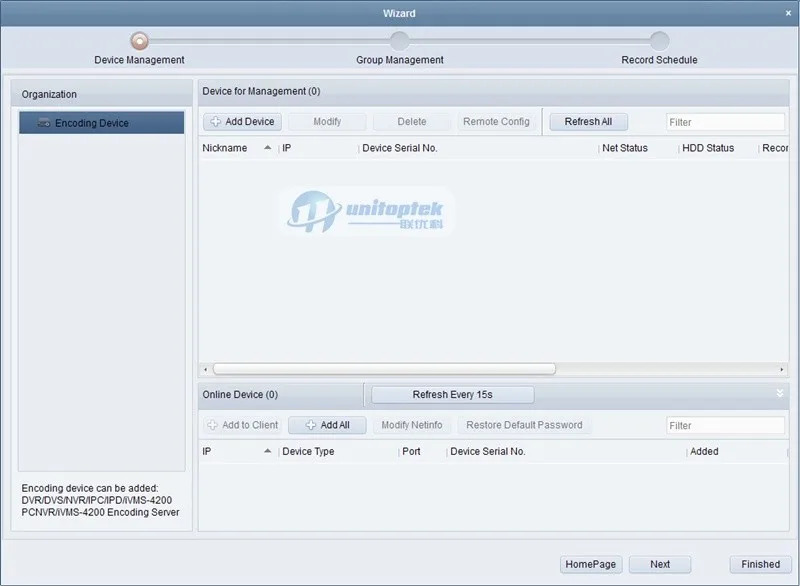The image size is (800, 586).
Task: Click the Group Management step circle
Action: (x=399, y=41)
